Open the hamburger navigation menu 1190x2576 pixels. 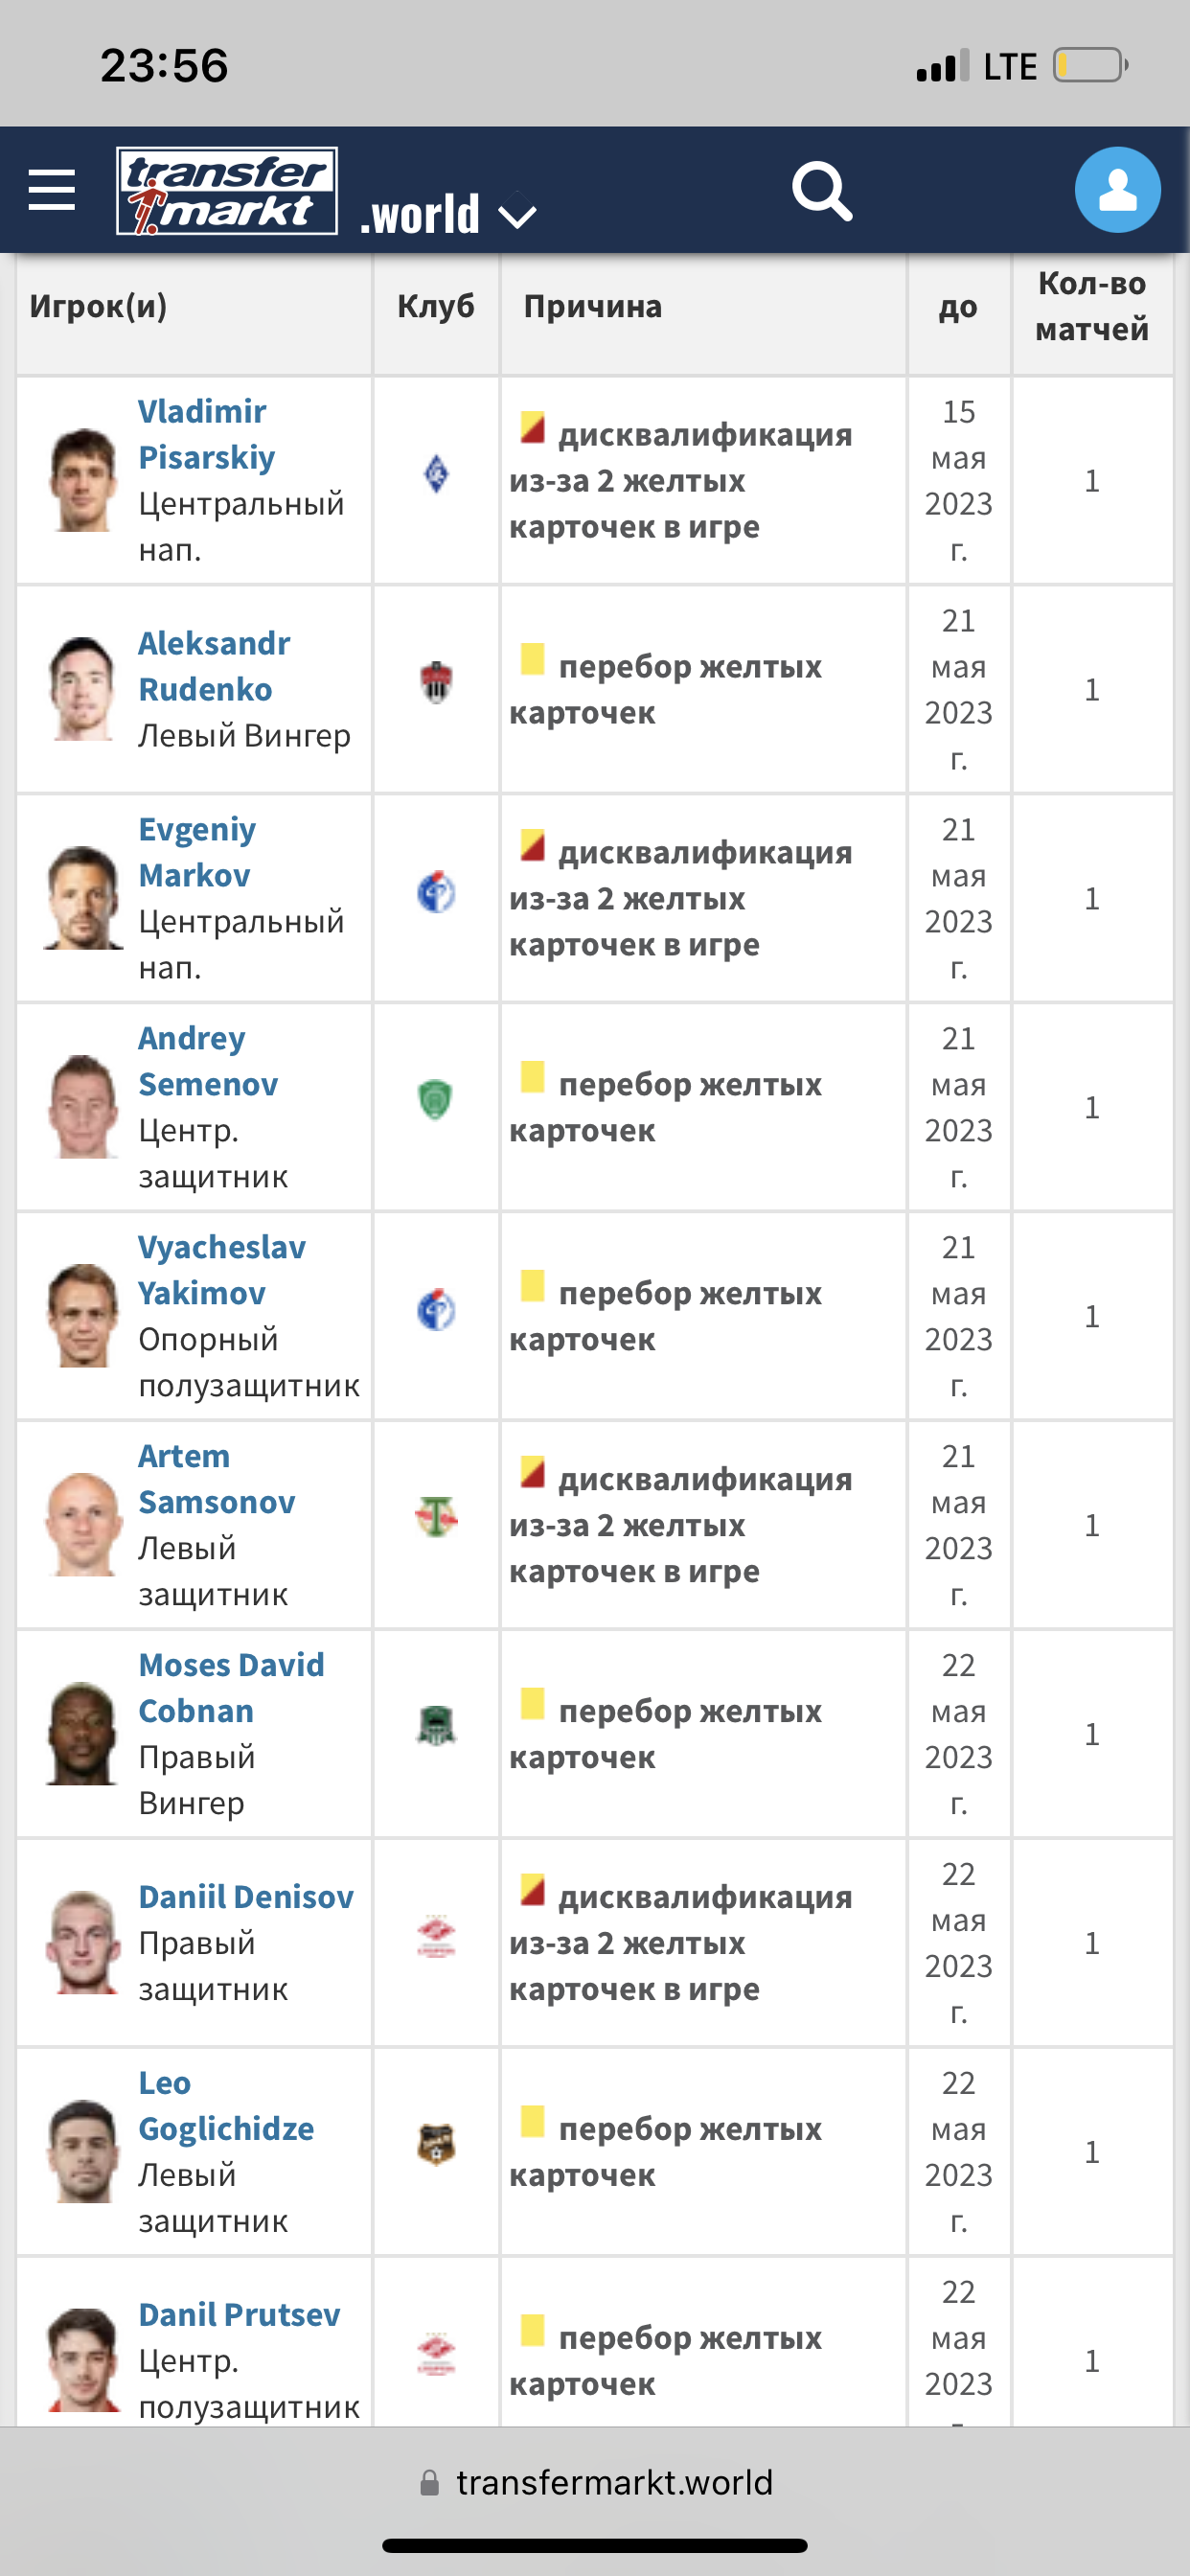(x=52, y=190)
